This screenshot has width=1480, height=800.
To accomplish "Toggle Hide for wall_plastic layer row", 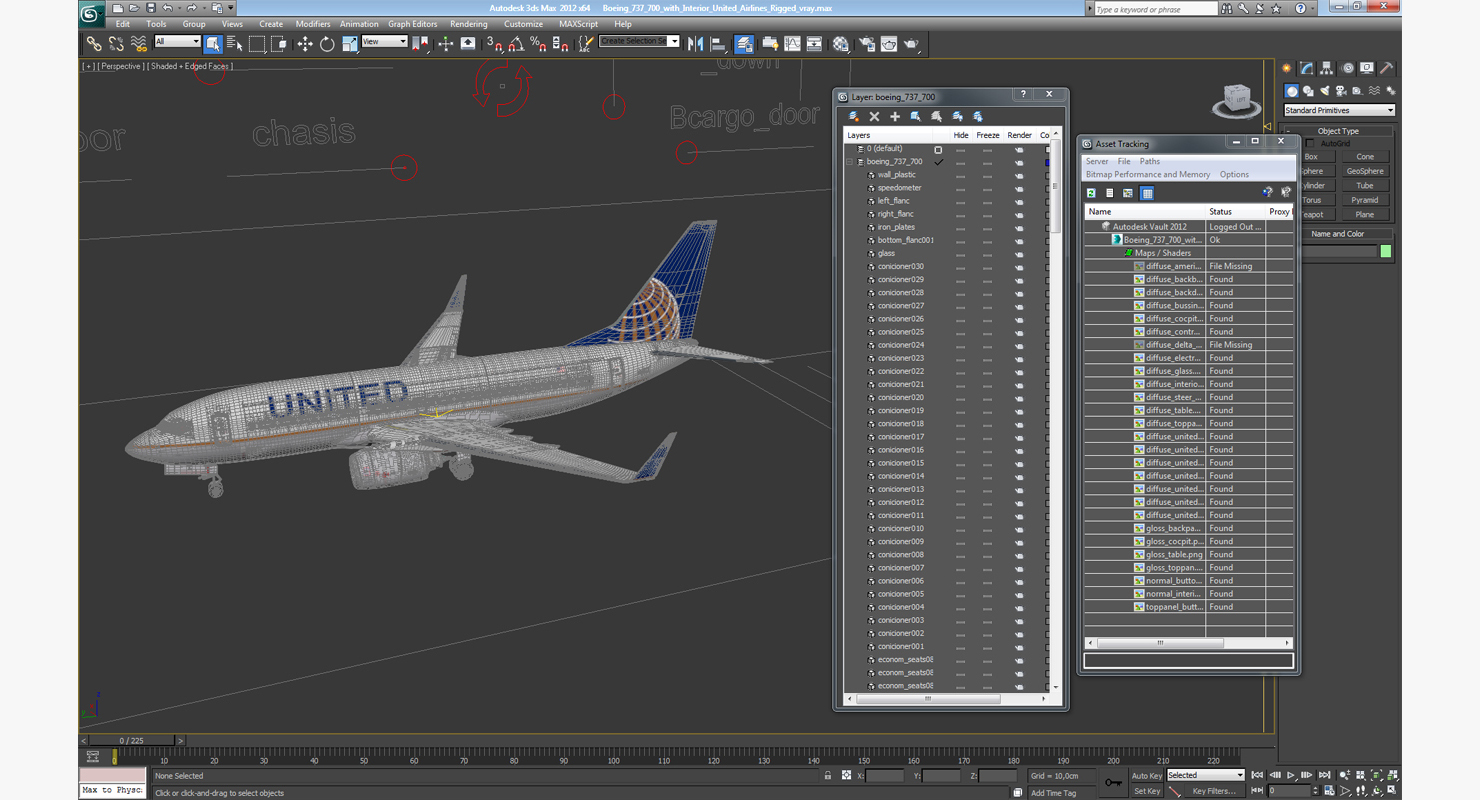I will click(x=961, y=175).
